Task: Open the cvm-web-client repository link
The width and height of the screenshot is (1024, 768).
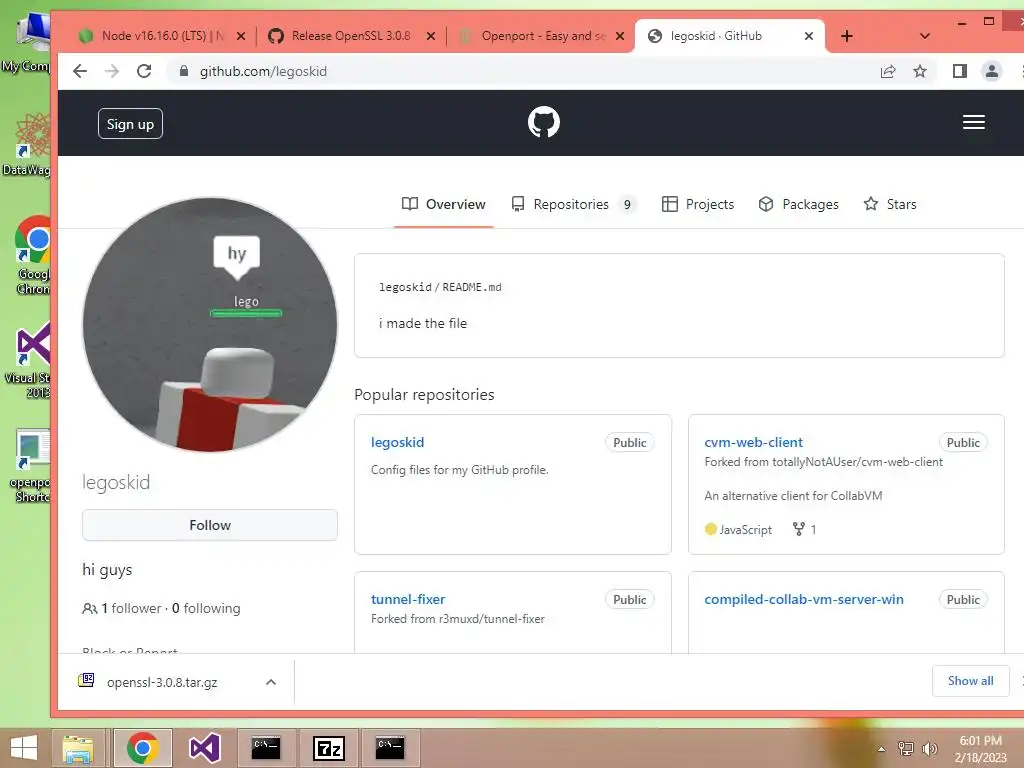Action: [753, 442]
